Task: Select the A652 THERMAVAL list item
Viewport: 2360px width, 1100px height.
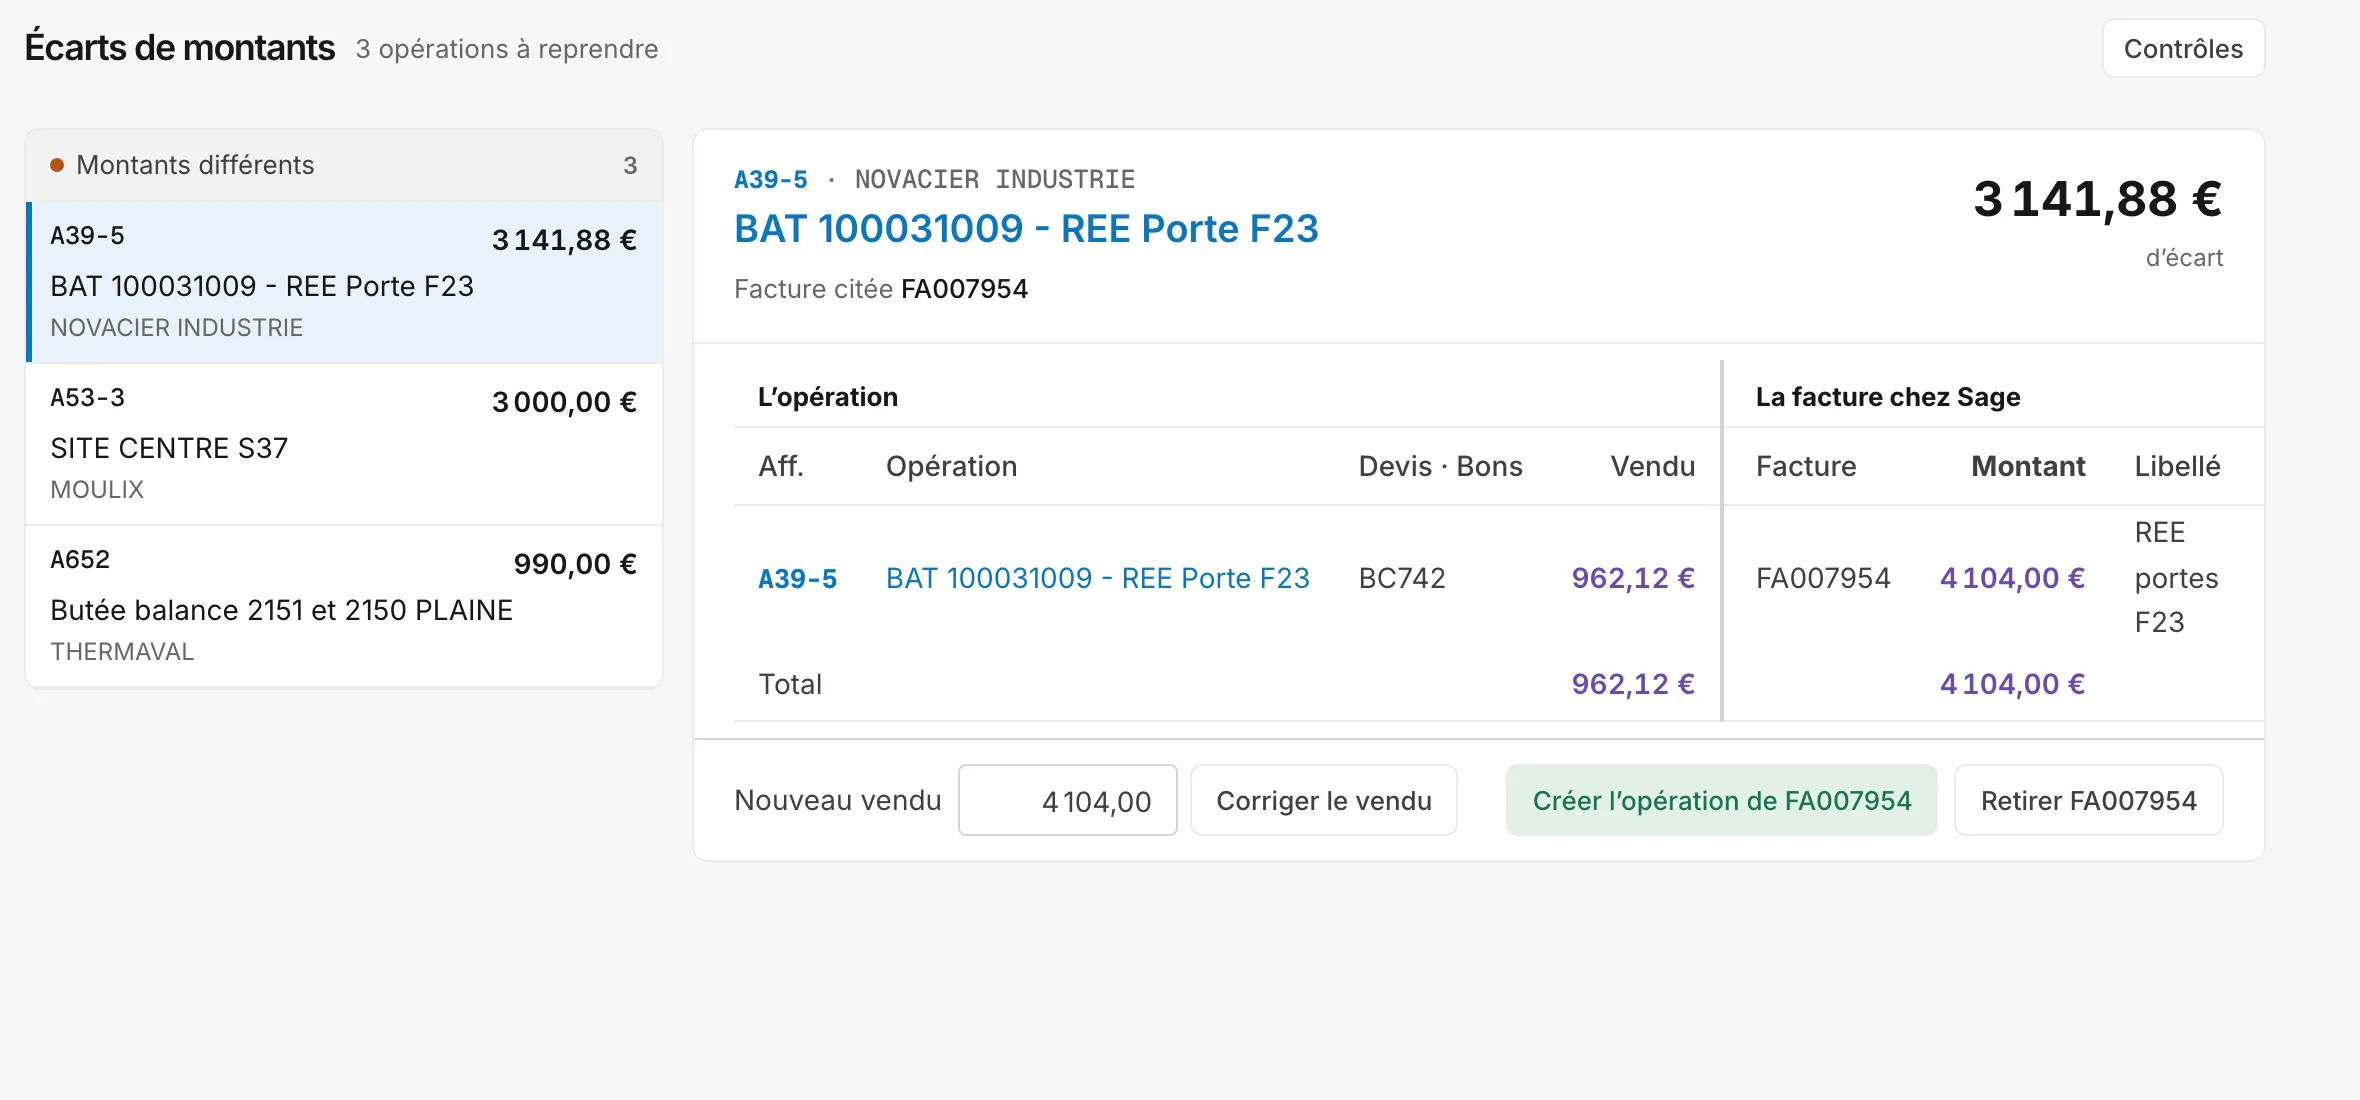Action: (x=344, y=606)
